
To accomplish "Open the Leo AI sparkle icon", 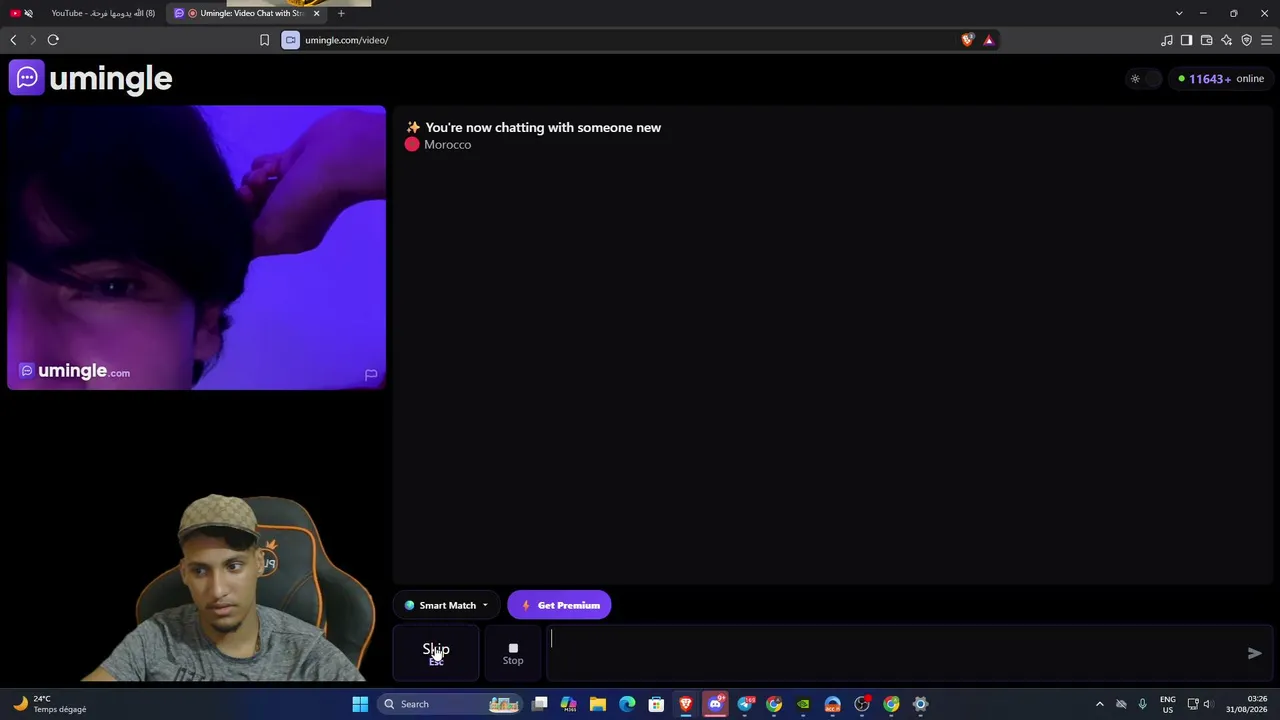I will coord(1226,40).
